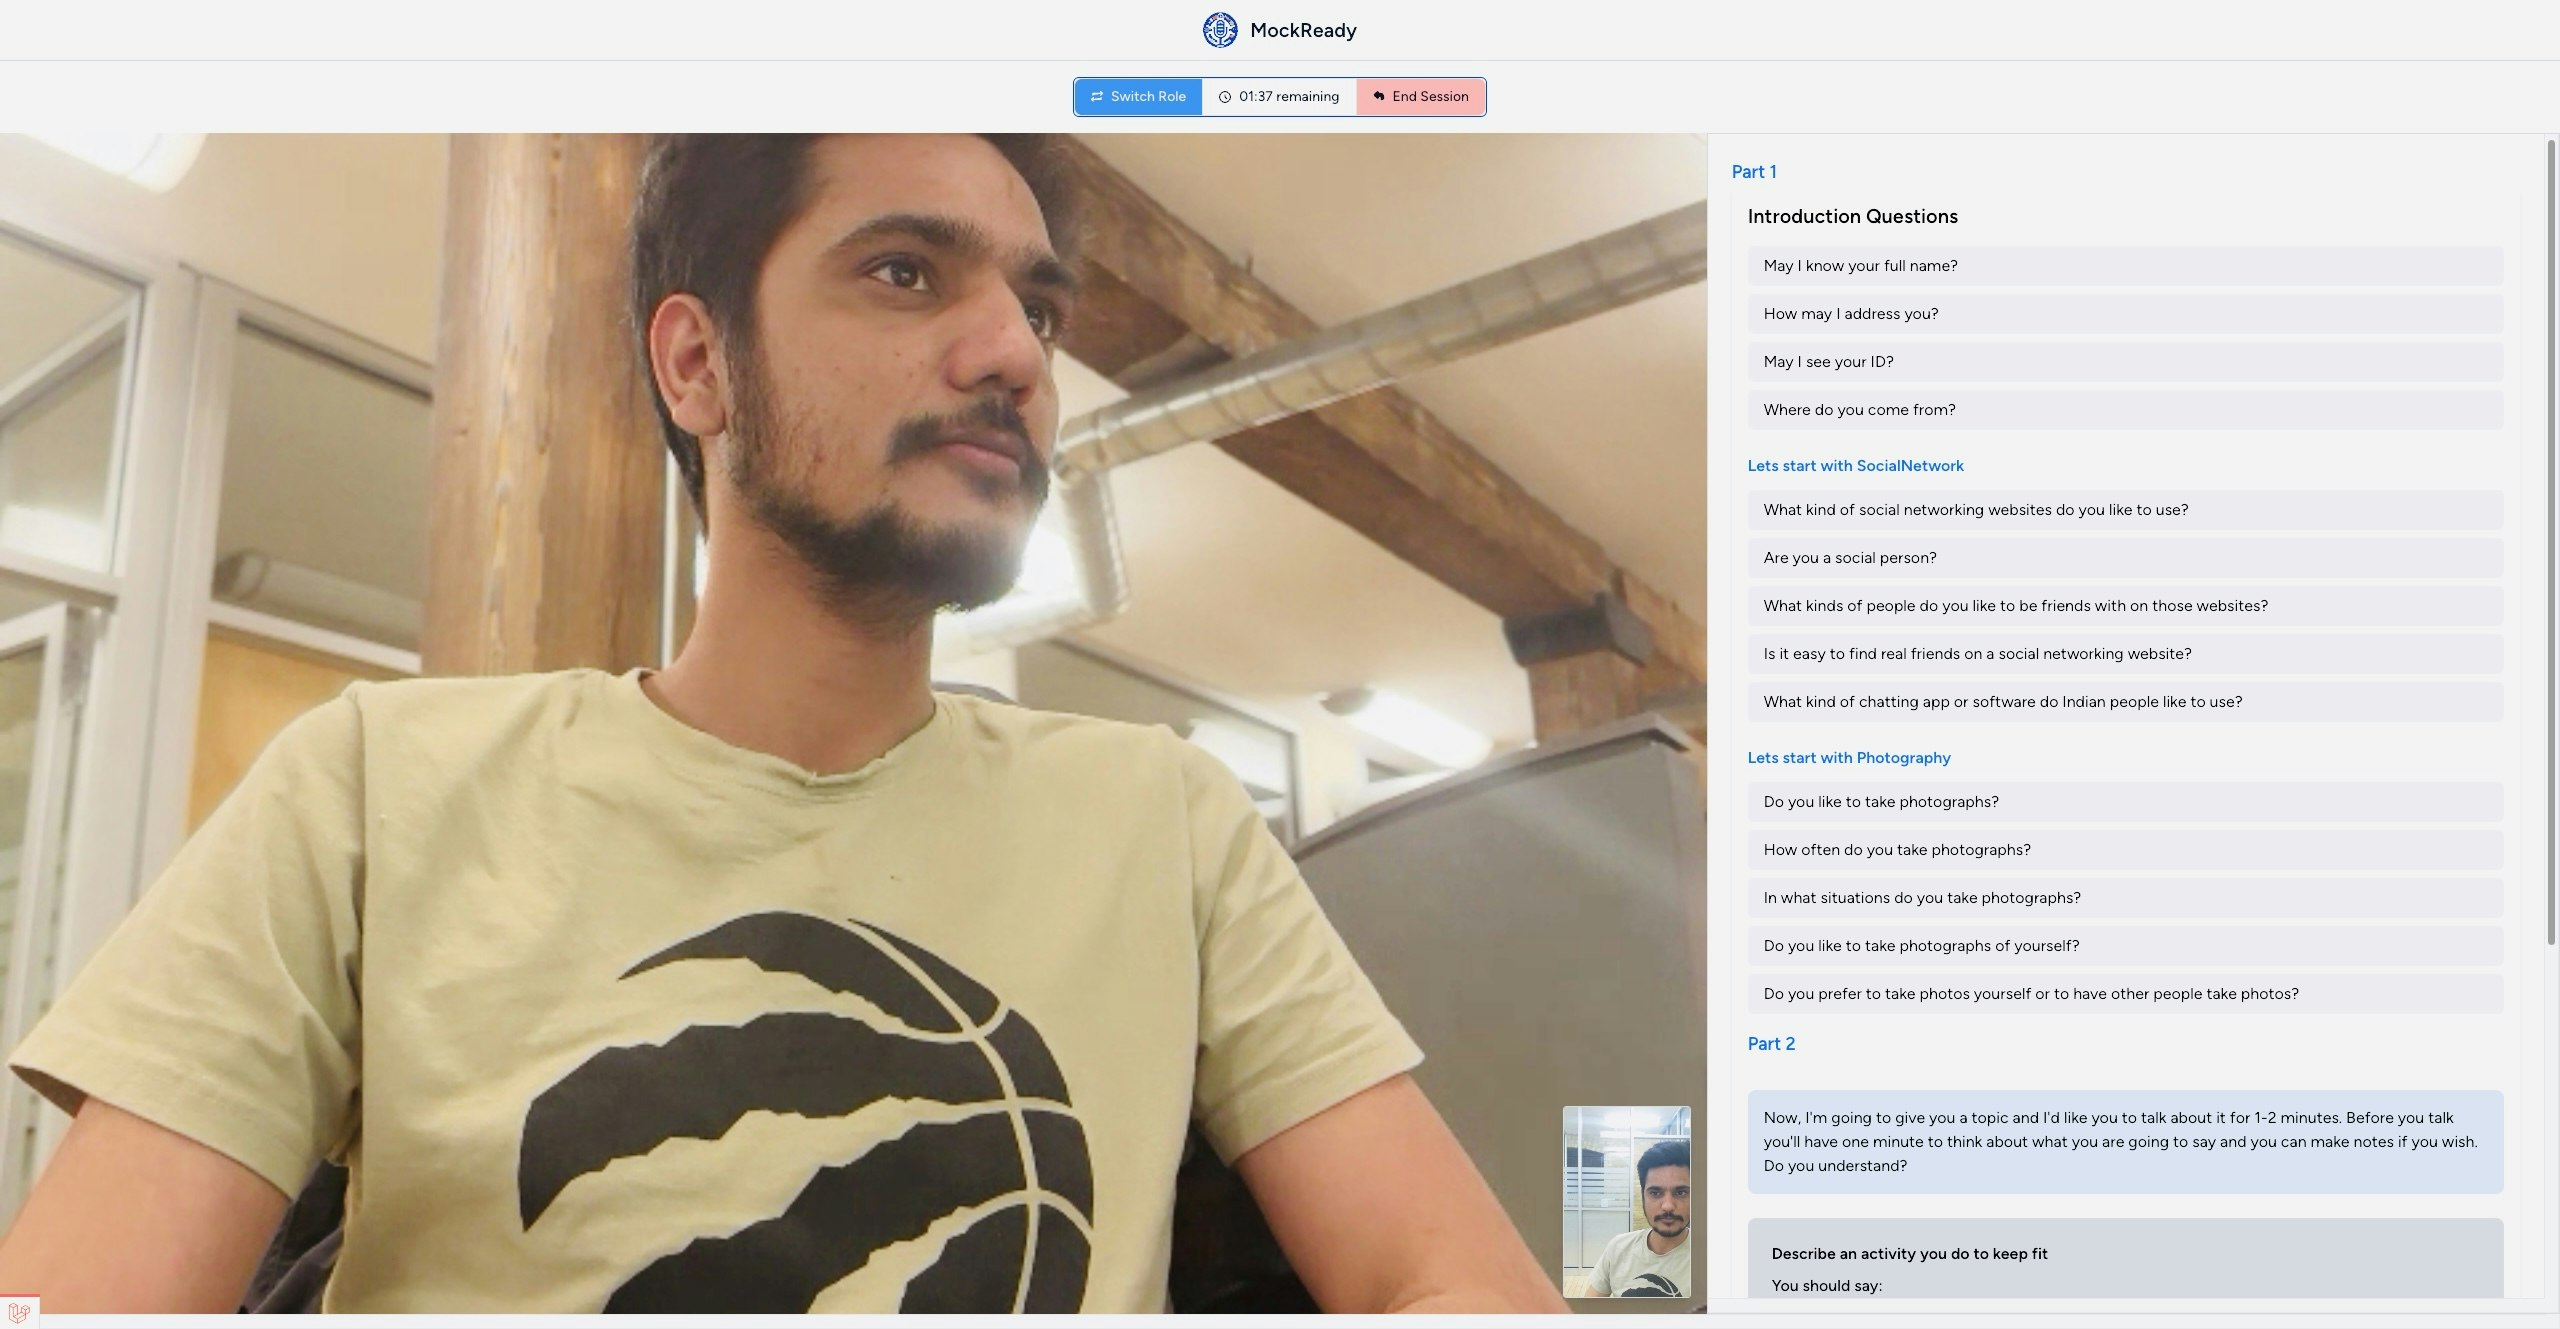Screen dimensions: 2560x1329
Task: Select 'Do you like to take photographs?' question
Action: pyautogui.click(x=2125, y=802)
